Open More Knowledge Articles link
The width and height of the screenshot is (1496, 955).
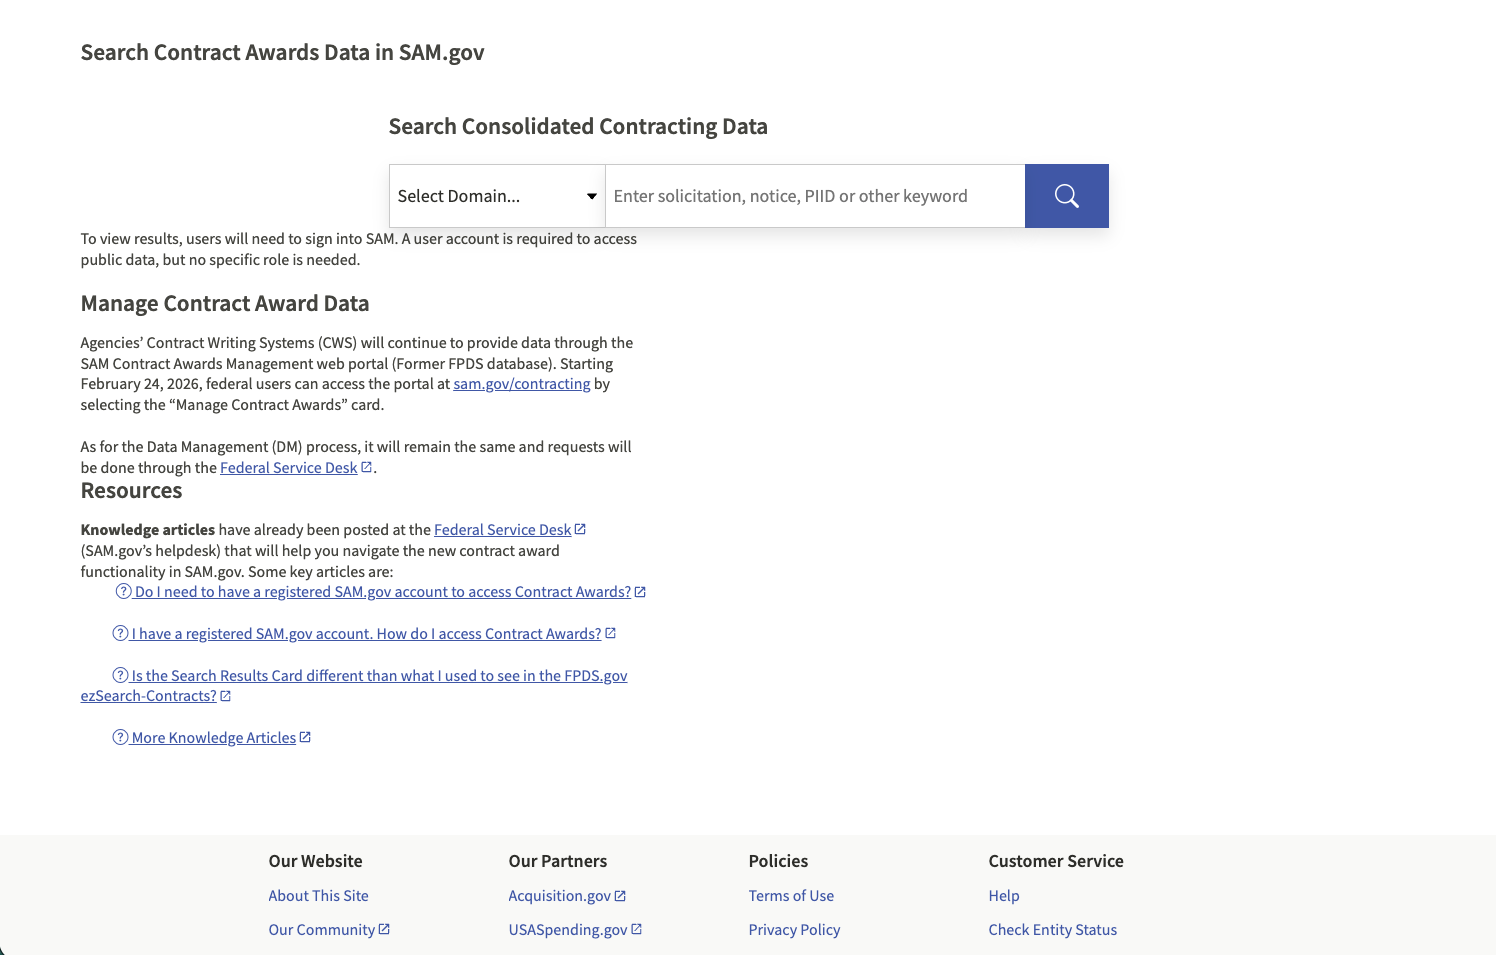click(214, 738)
